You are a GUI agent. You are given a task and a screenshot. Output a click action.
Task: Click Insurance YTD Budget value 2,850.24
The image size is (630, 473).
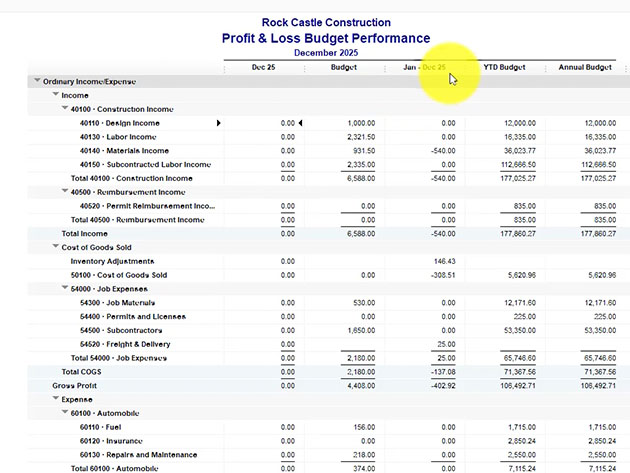[522, 441]
